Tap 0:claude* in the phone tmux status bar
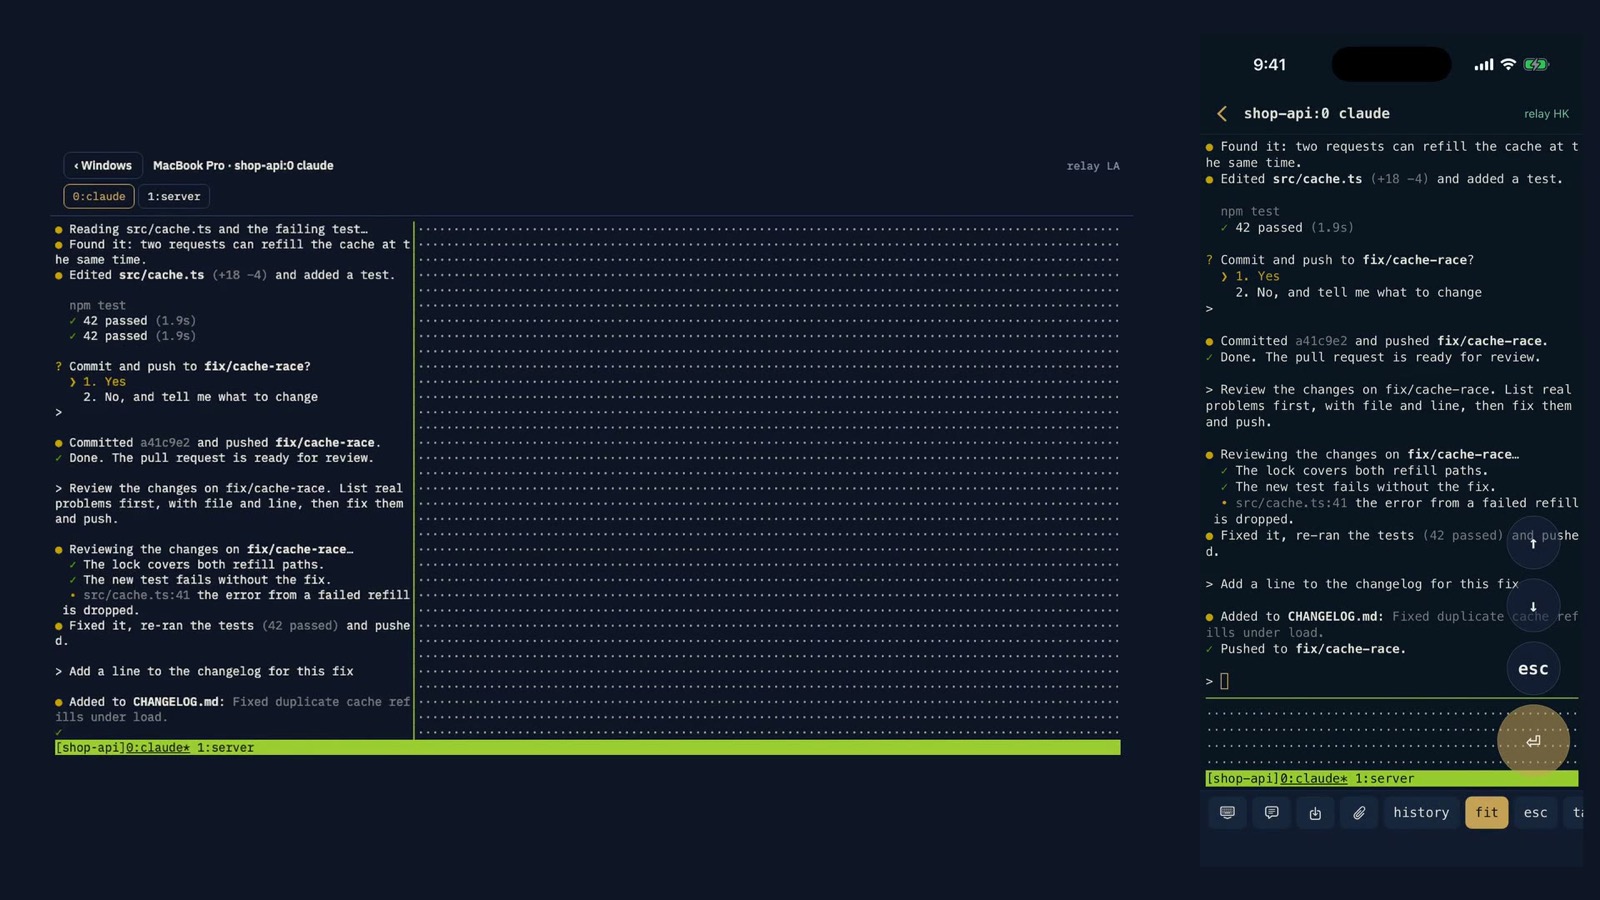This screenshot has width=1600, height=900. click(x=1314, y=779)
